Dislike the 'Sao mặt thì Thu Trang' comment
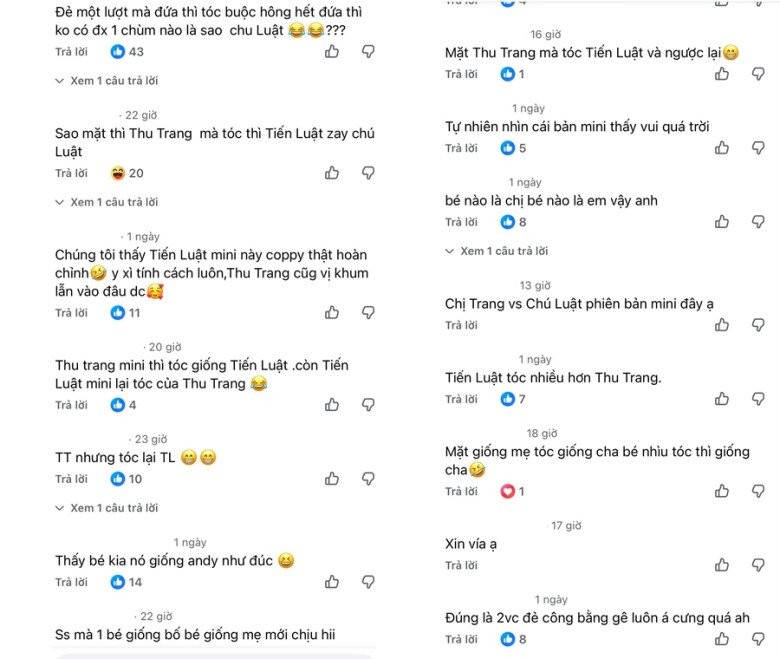Image resolution: width=780 pixels, height=659 pixels. [368, 173]
